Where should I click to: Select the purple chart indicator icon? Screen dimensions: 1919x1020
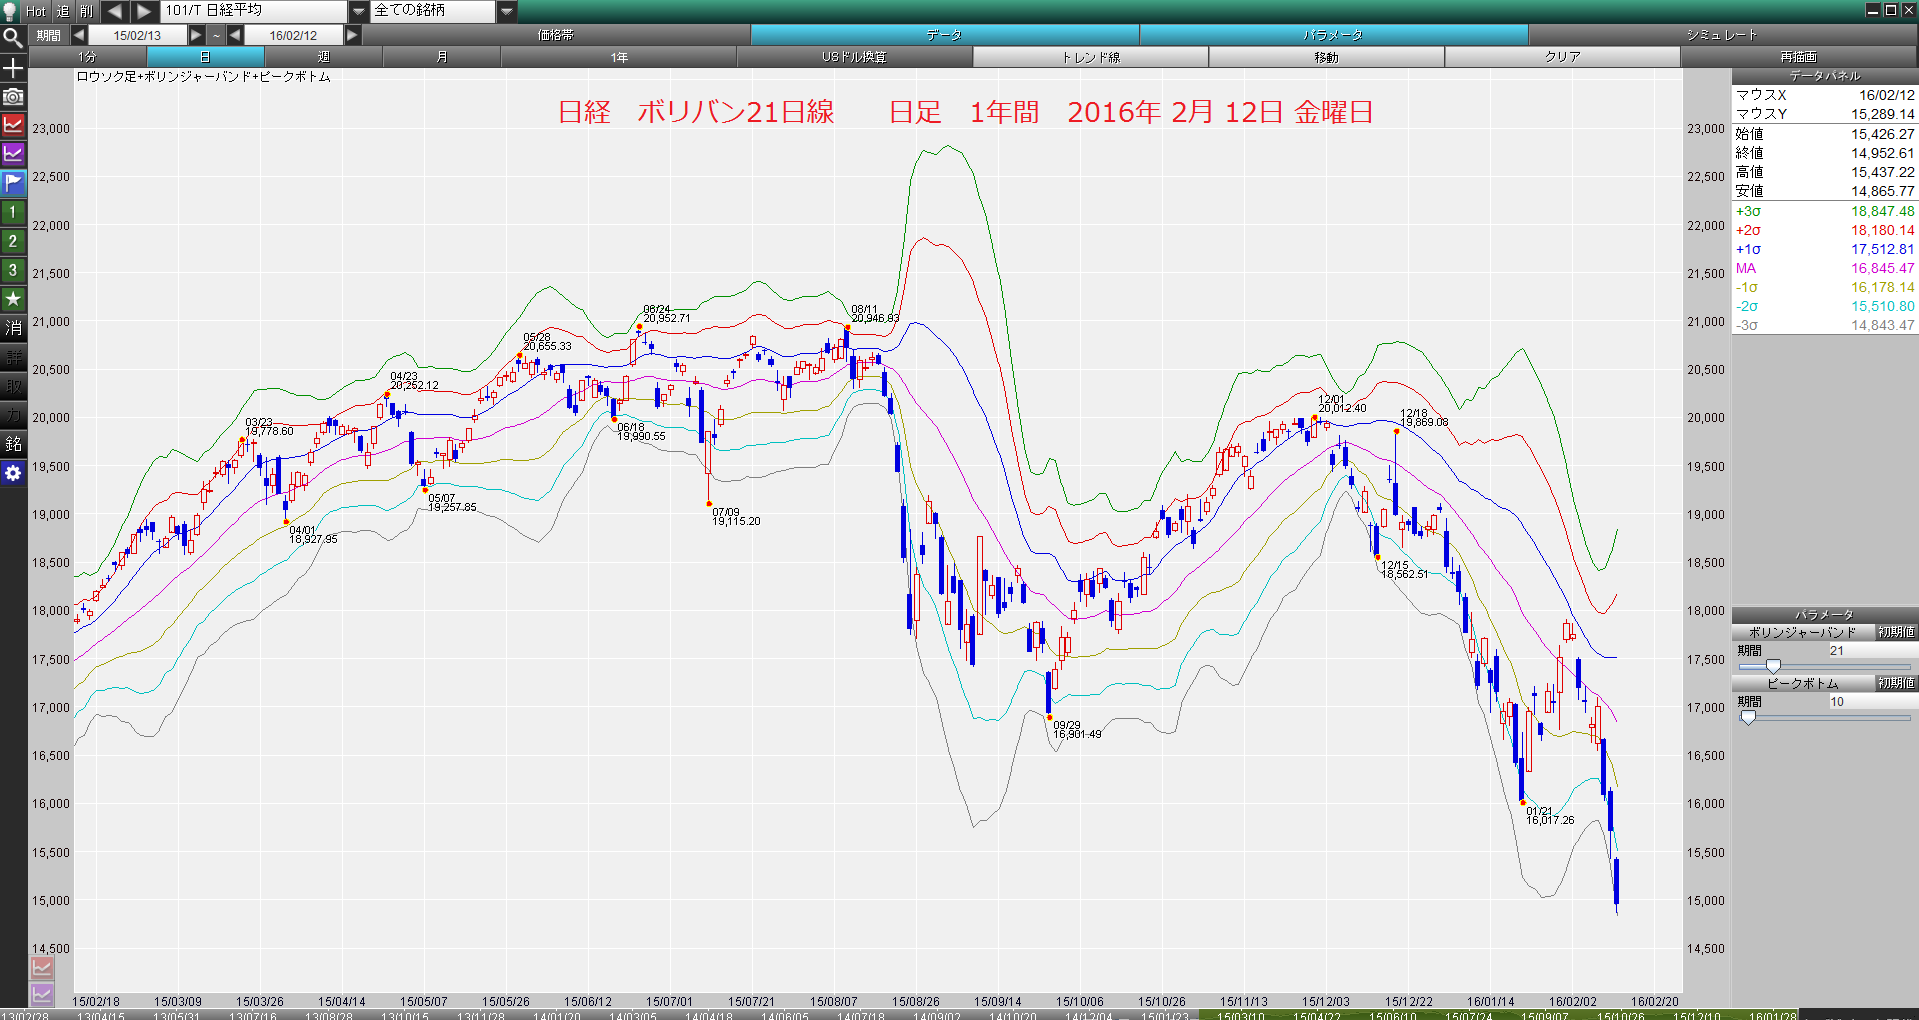[x=13, y=154]
